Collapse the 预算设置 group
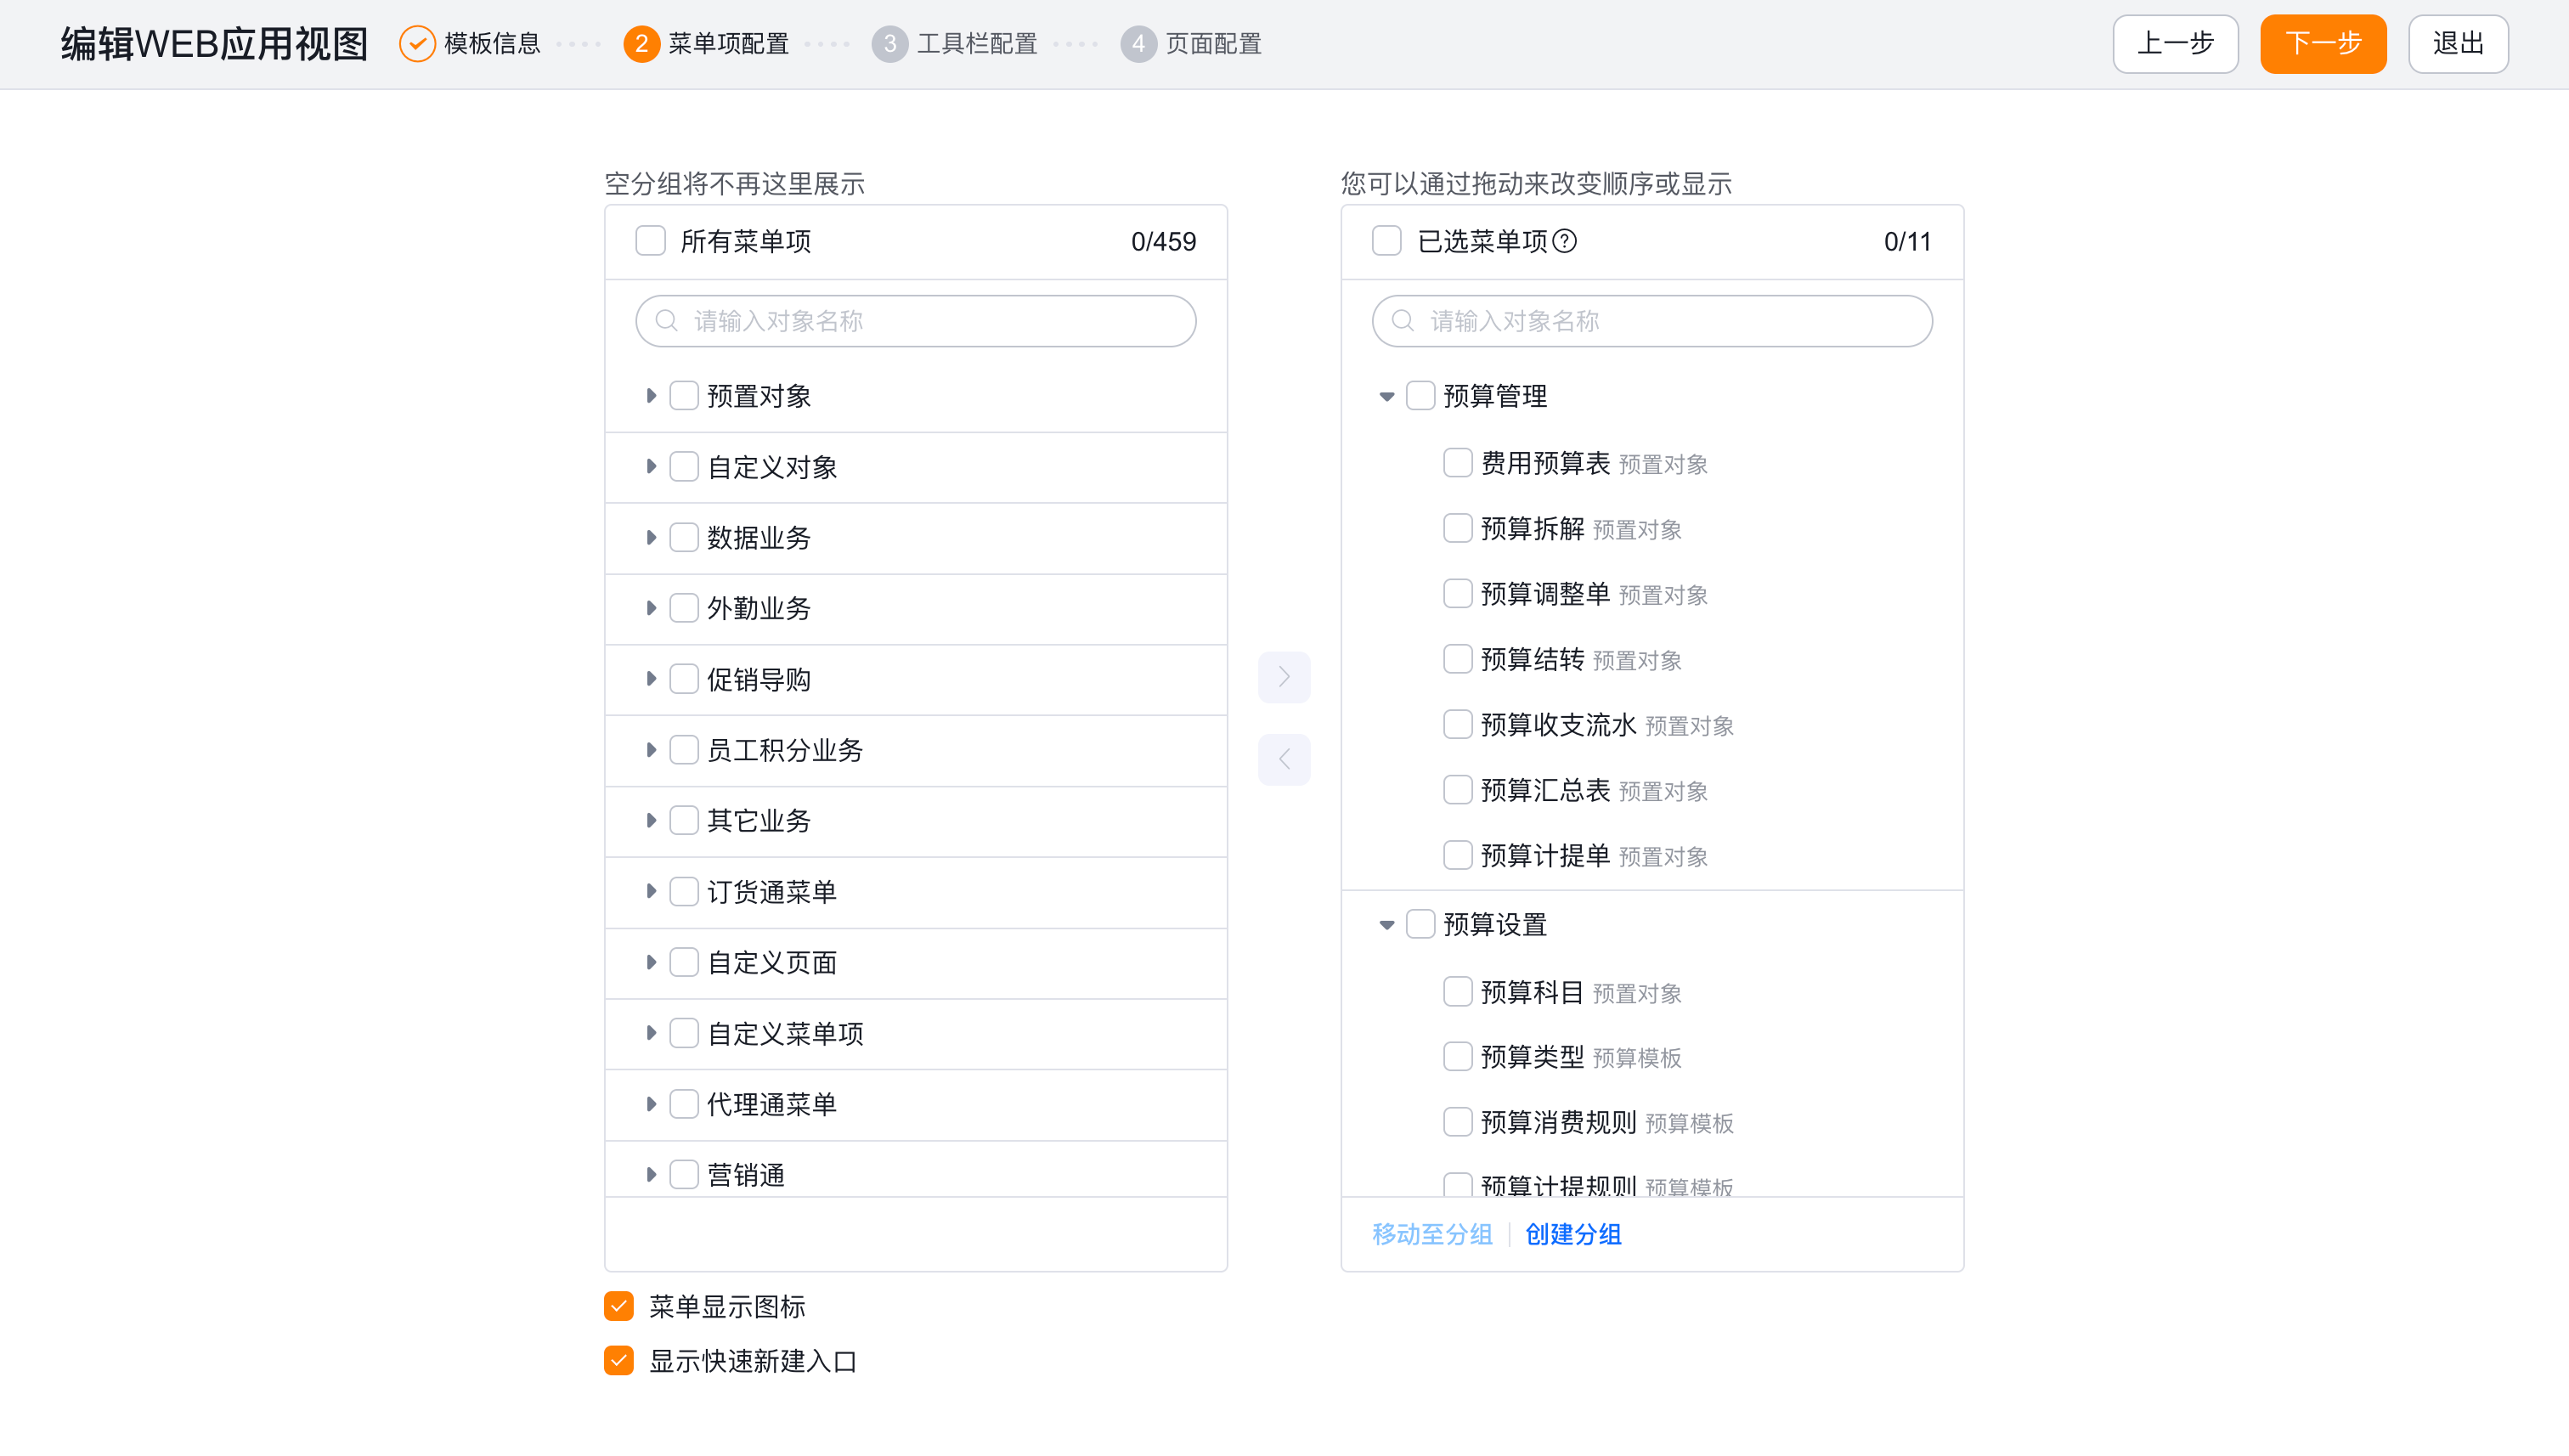 (1386, 925)
